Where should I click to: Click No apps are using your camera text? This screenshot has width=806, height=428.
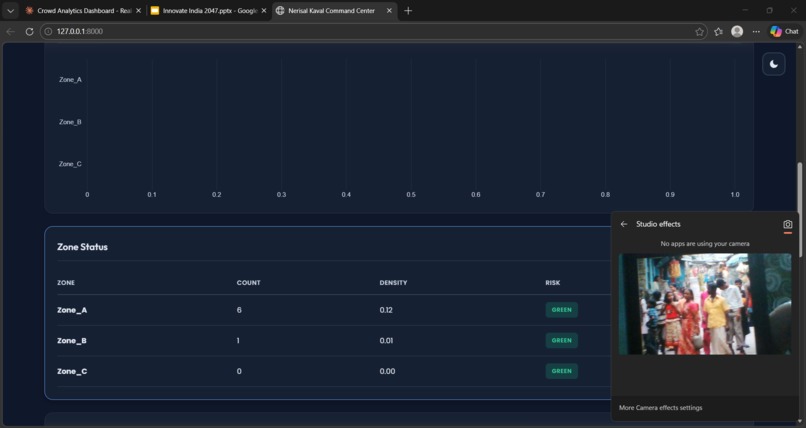[705, 244]
